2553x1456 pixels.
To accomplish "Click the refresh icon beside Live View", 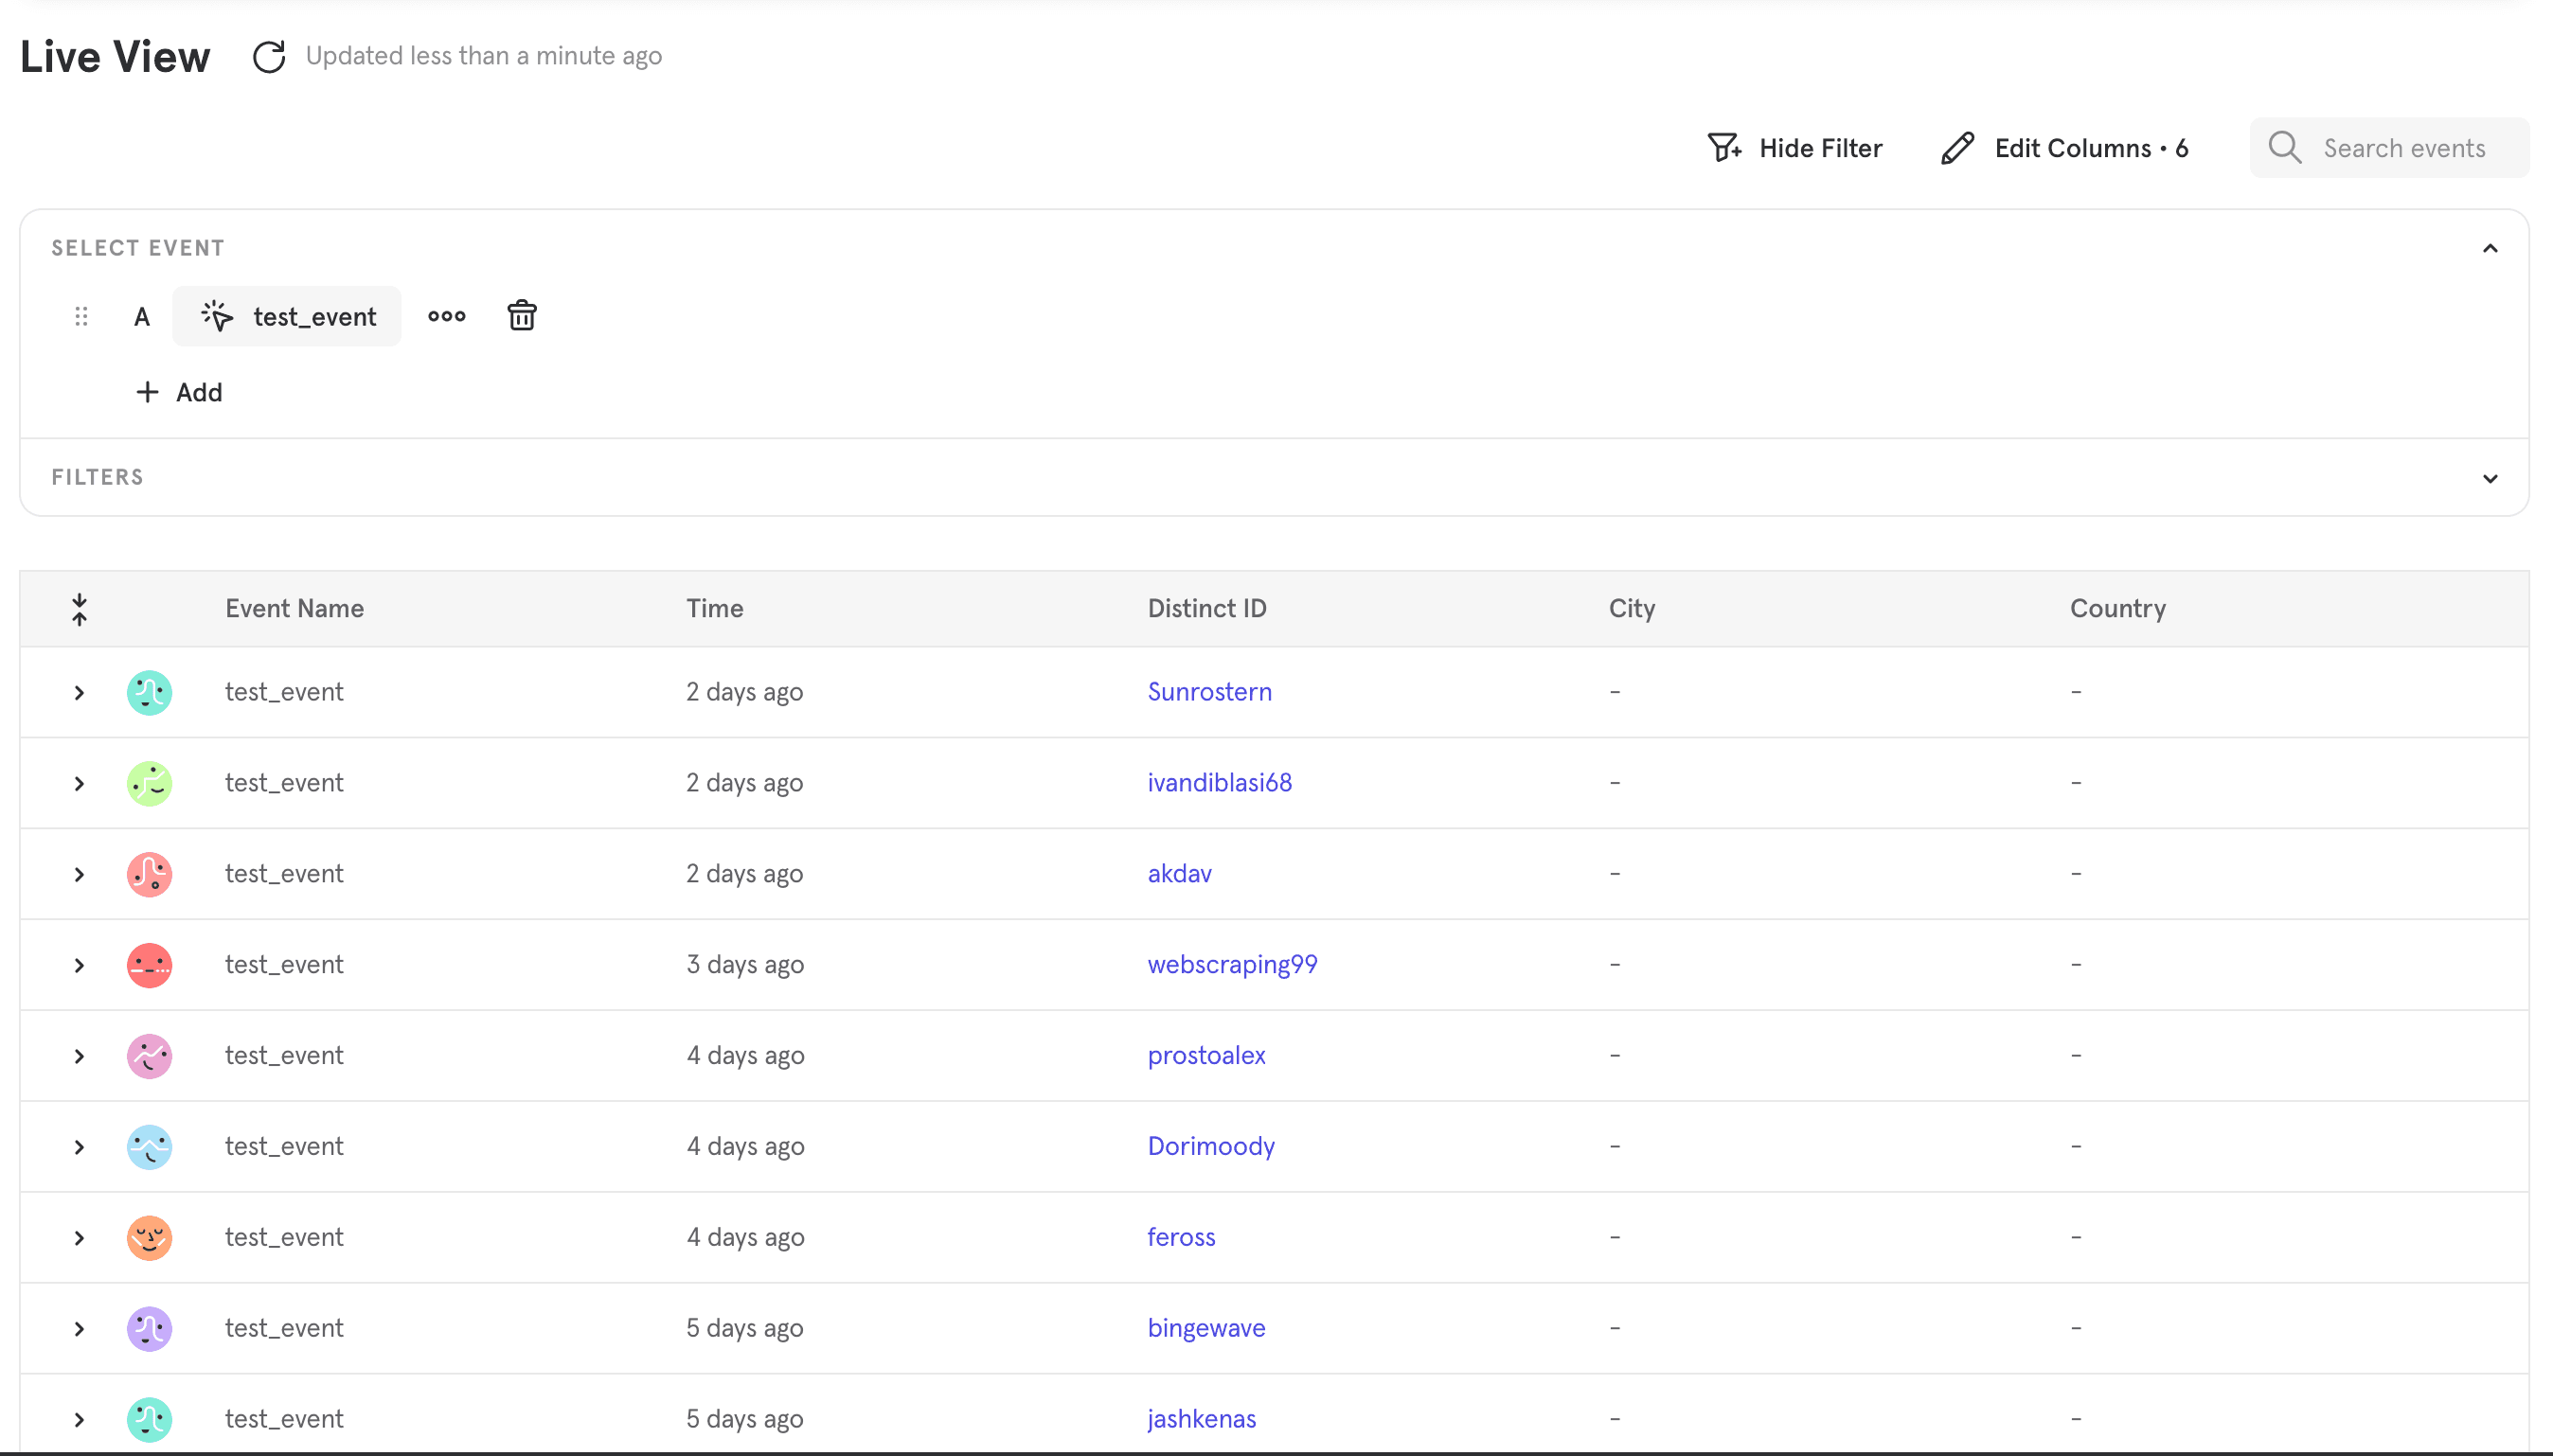I will coord(268,57).
